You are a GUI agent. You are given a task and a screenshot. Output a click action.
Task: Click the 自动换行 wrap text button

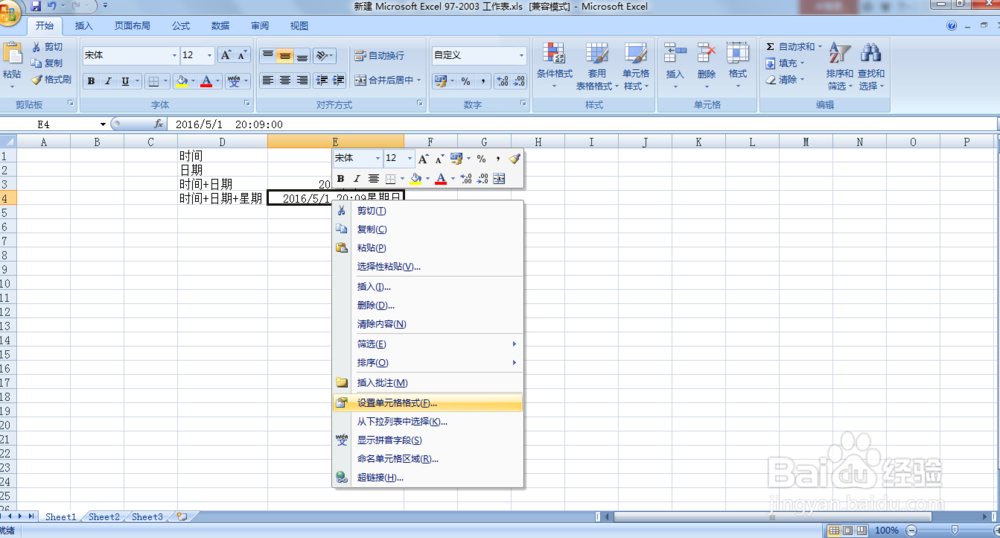tap(379, 55)
